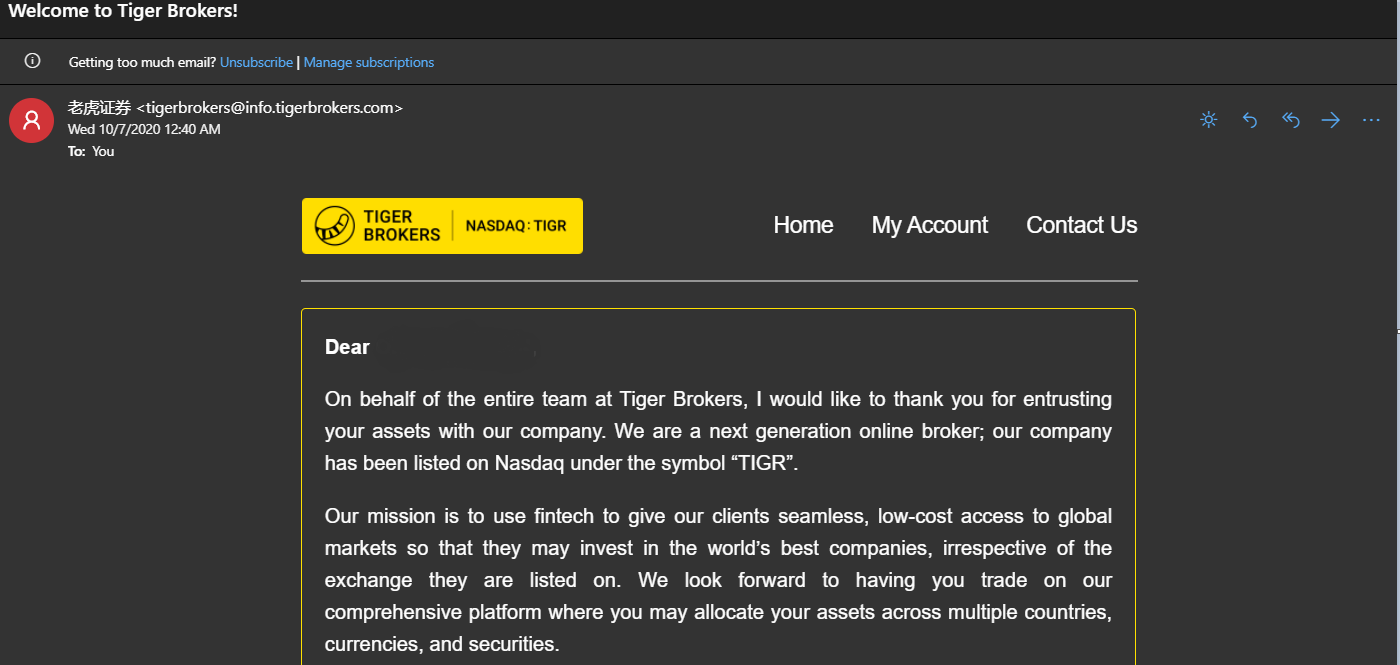Click the Wed 10/7/2020 timestamp

[144, 129]
